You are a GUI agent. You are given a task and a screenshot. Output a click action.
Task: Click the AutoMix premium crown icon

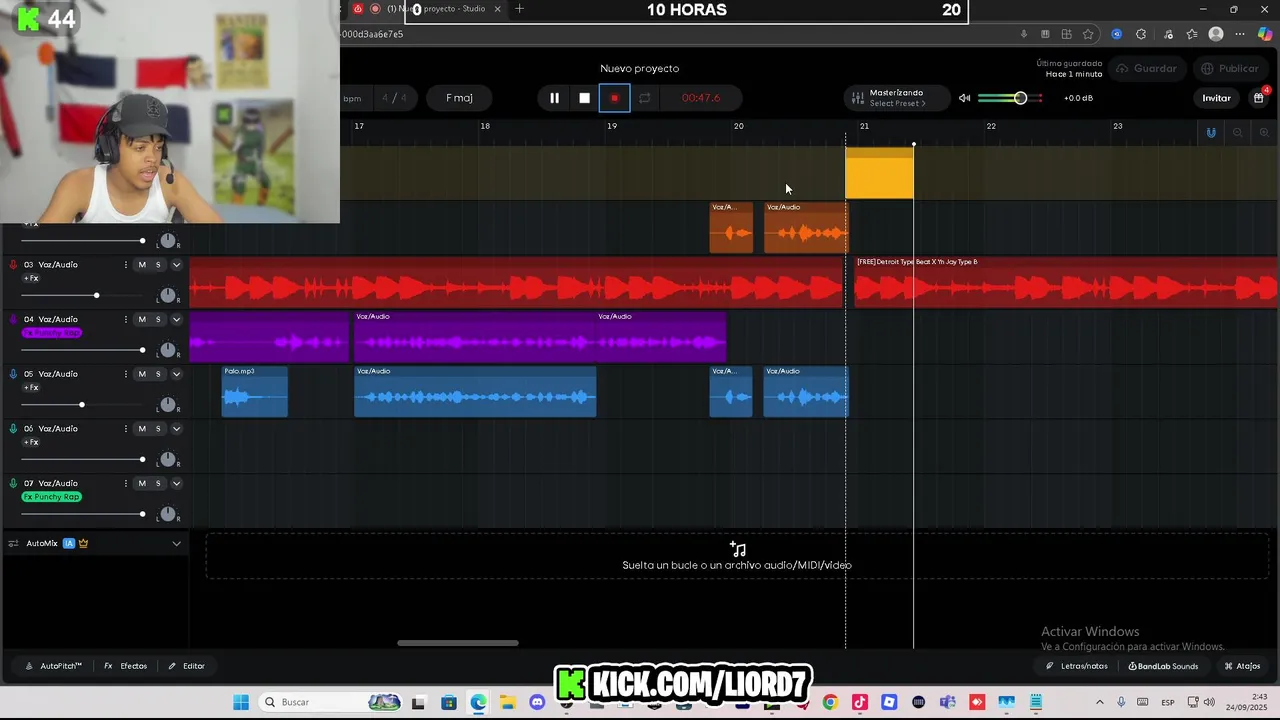84,543
